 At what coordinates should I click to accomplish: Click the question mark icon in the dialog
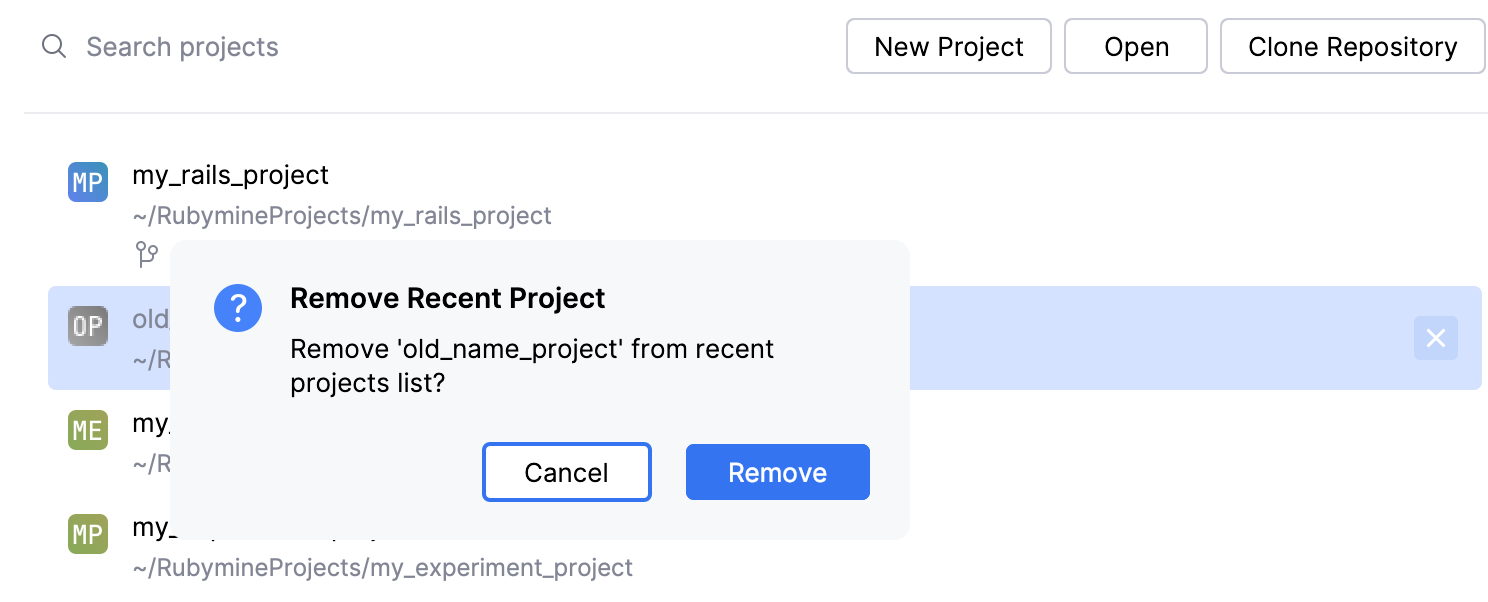[238, 308]
